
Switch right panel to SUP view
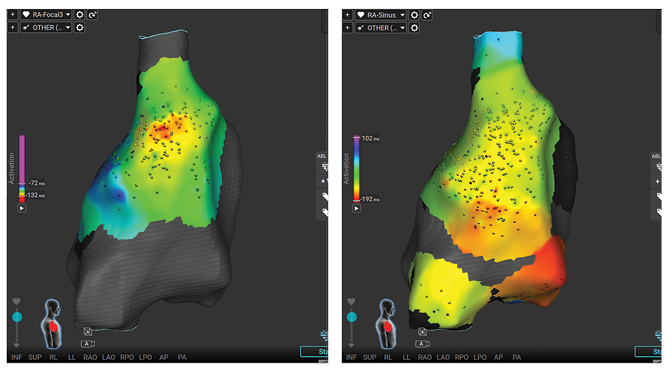coord(370,357)
